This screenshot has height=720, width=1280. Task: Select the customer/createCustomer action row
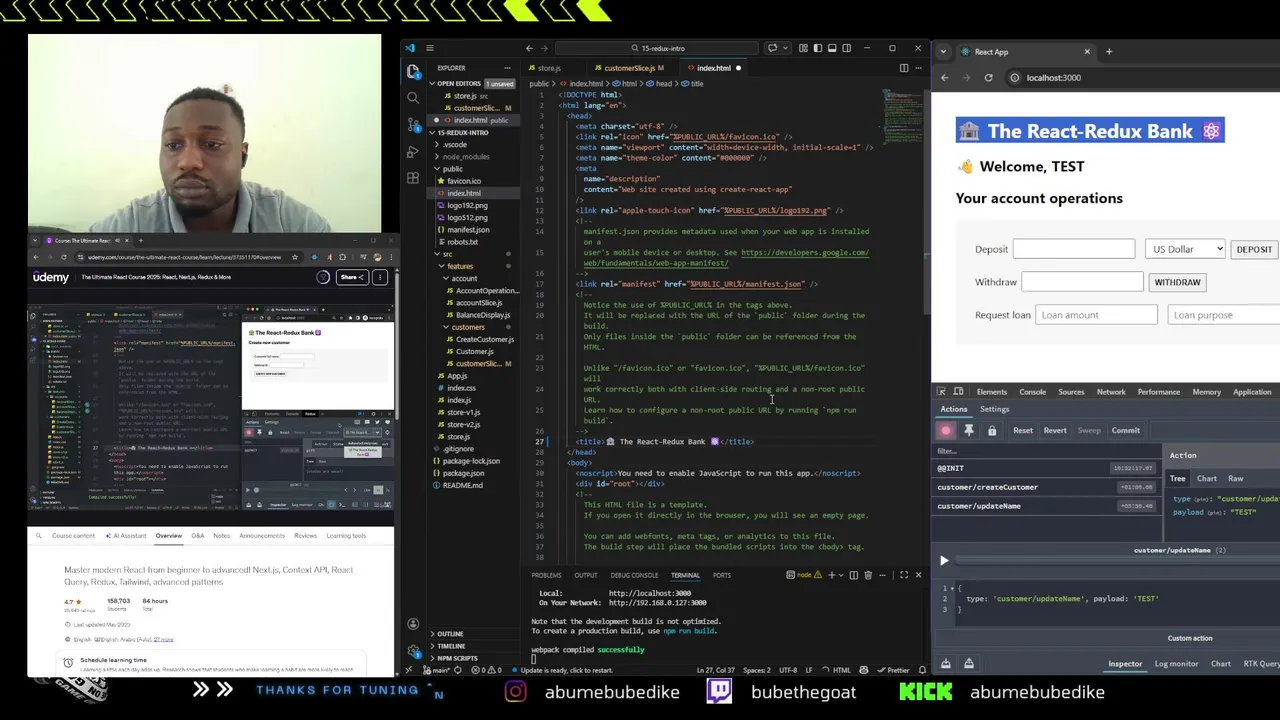1045,487
